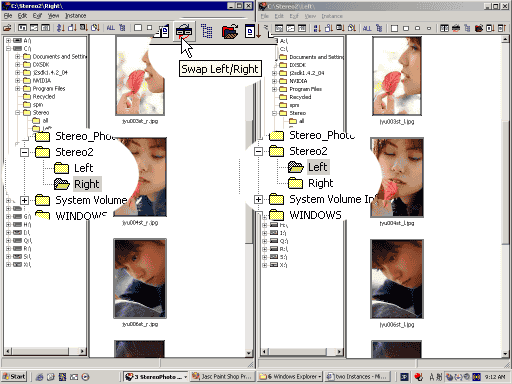512x384 pixels.
Task: Click the side-by-side view icon in right toolbar
Action: 444,28
